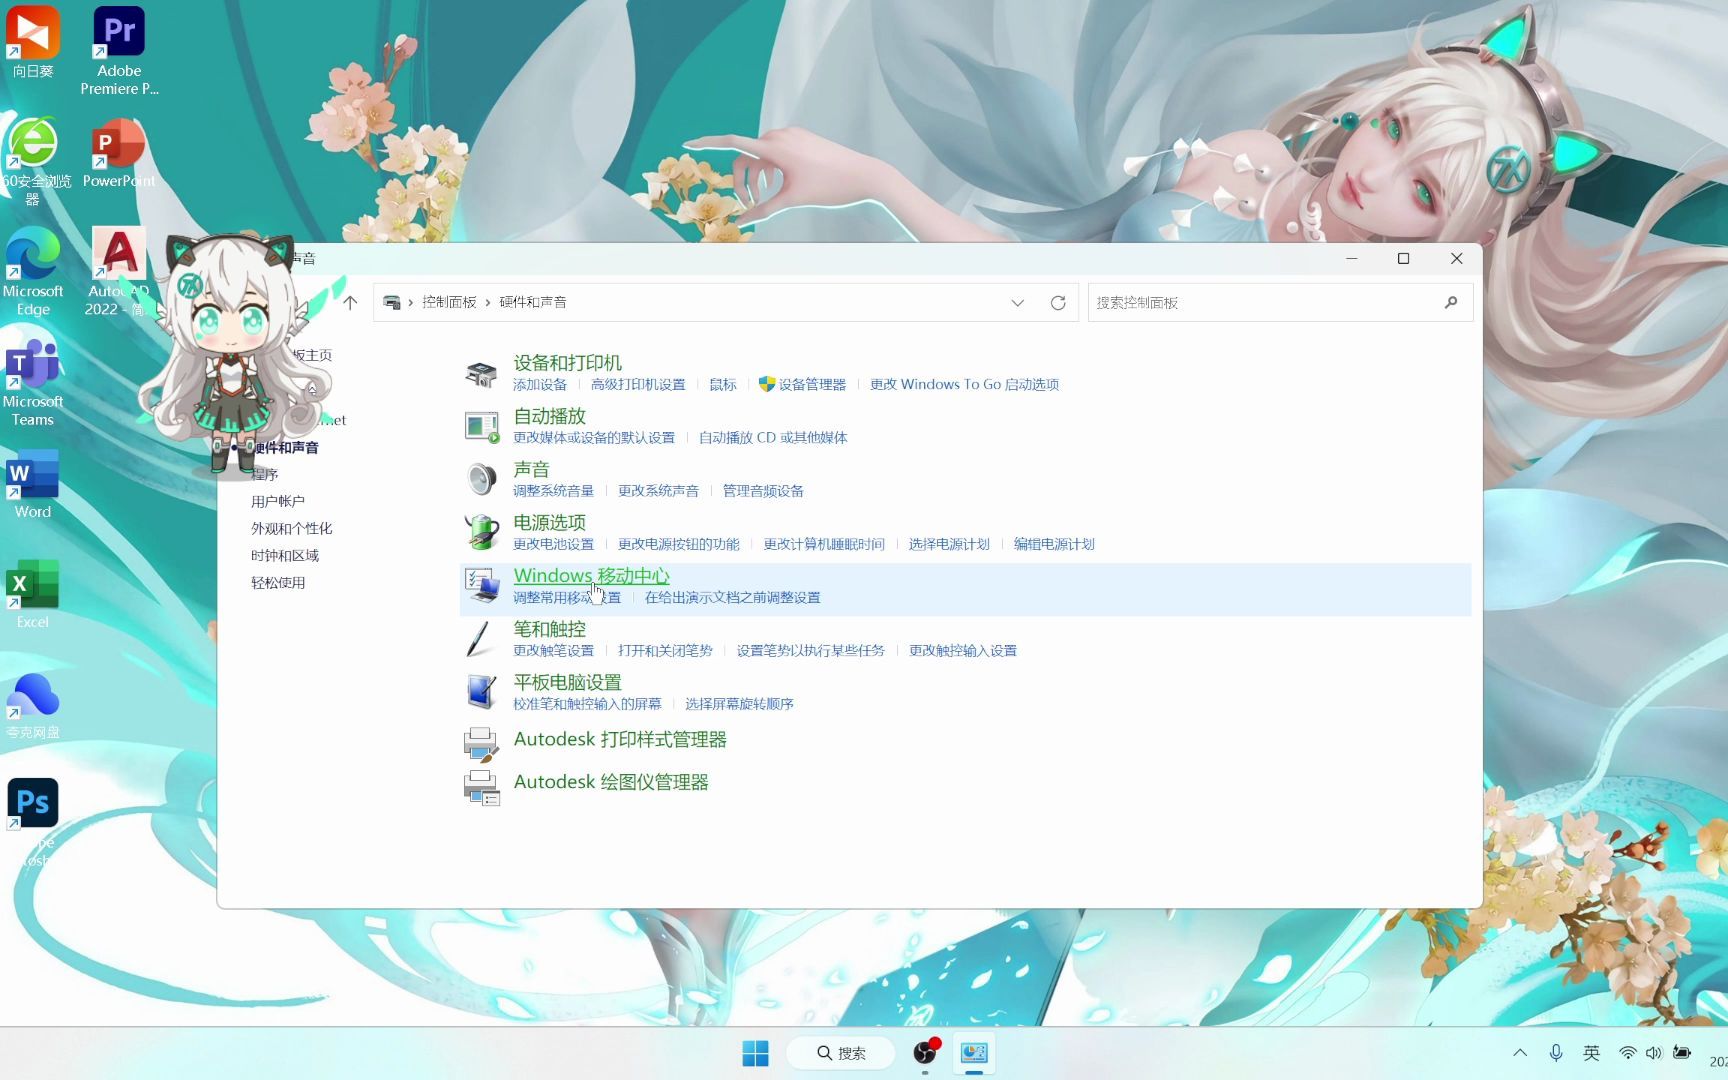Click 更改 Windows To Go 启动选项
Image resolution: width=1728 pixels, height=1080 pixels.
click(x=964, y=385)
